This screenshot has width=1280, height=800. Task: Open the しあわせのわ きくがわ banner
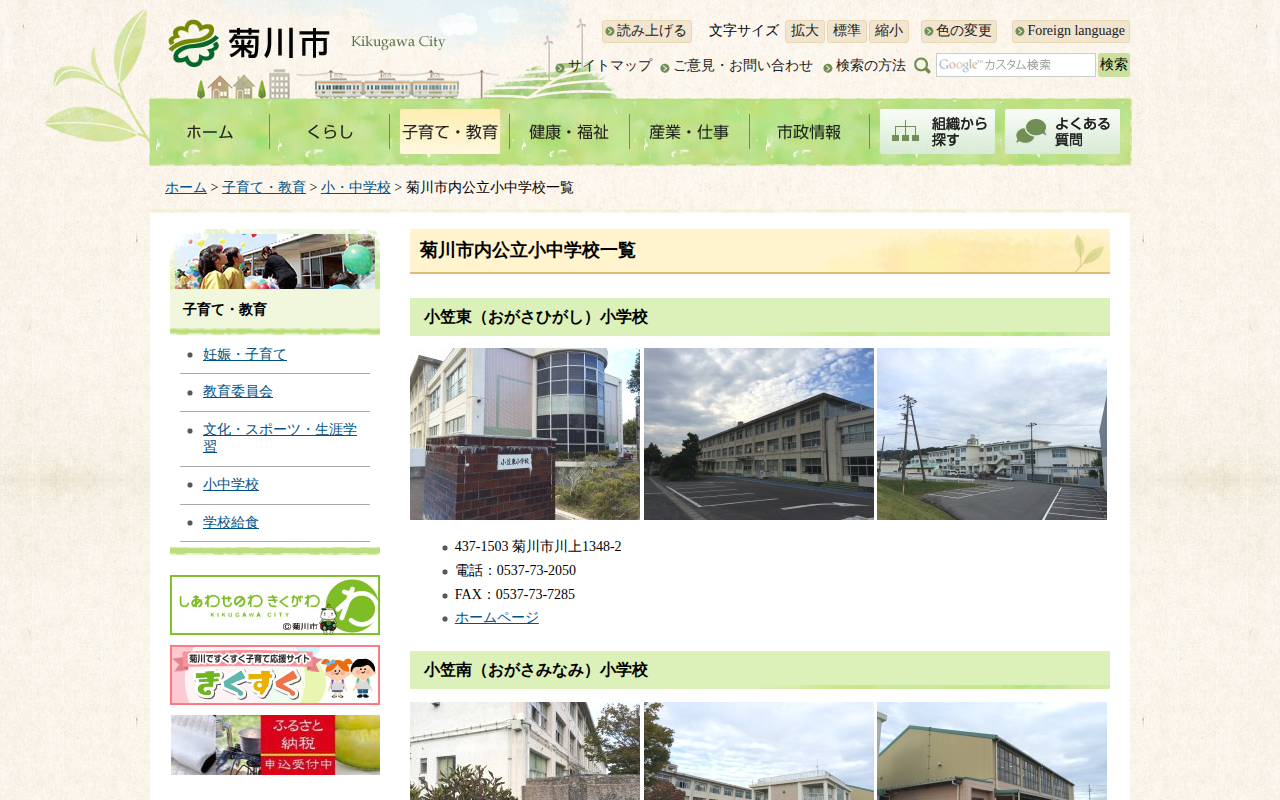(275, 605)
